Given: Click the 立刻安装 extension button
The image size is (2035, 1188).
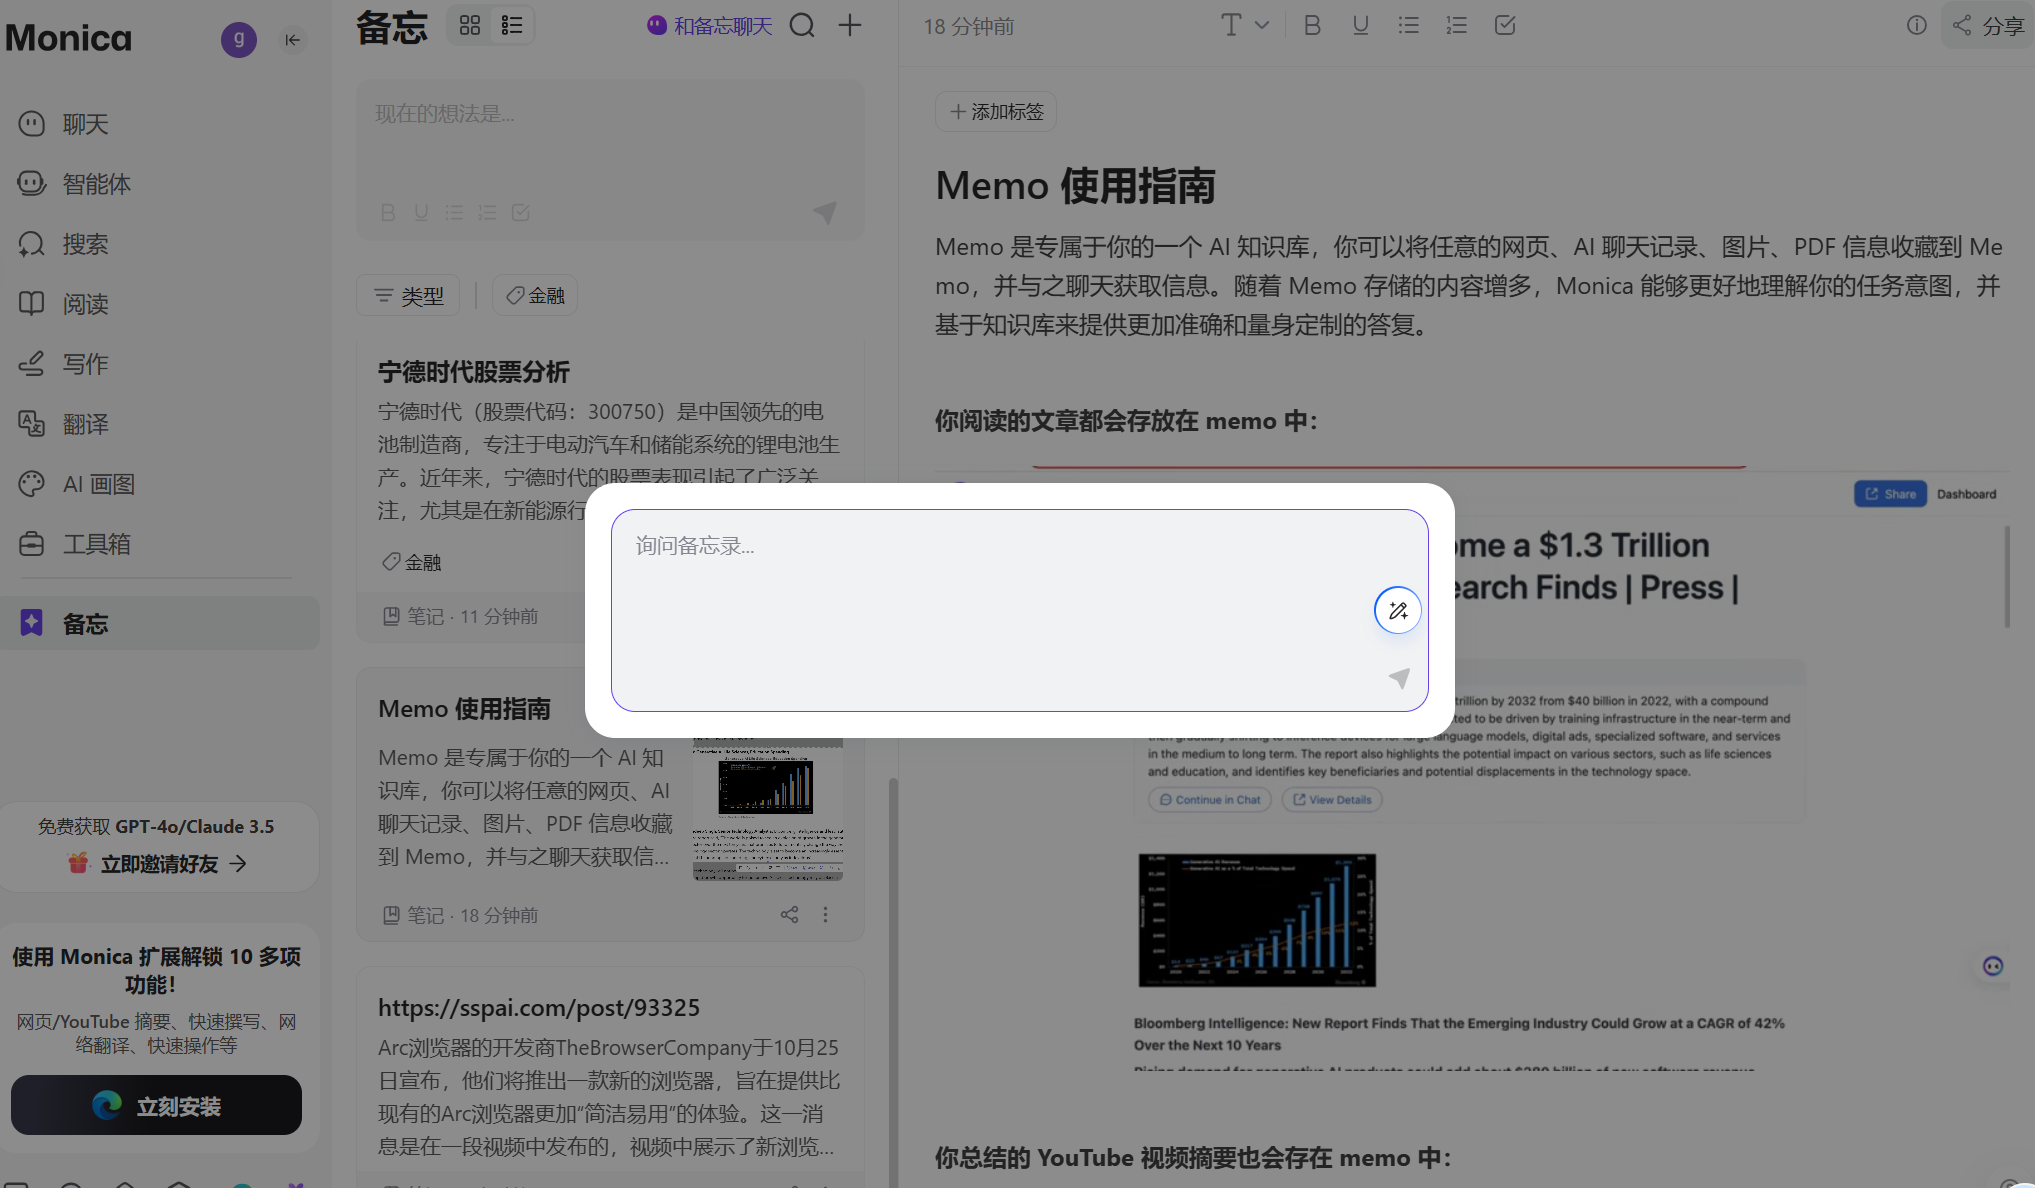Looking at the screenshot, I should coord(156,1105).
